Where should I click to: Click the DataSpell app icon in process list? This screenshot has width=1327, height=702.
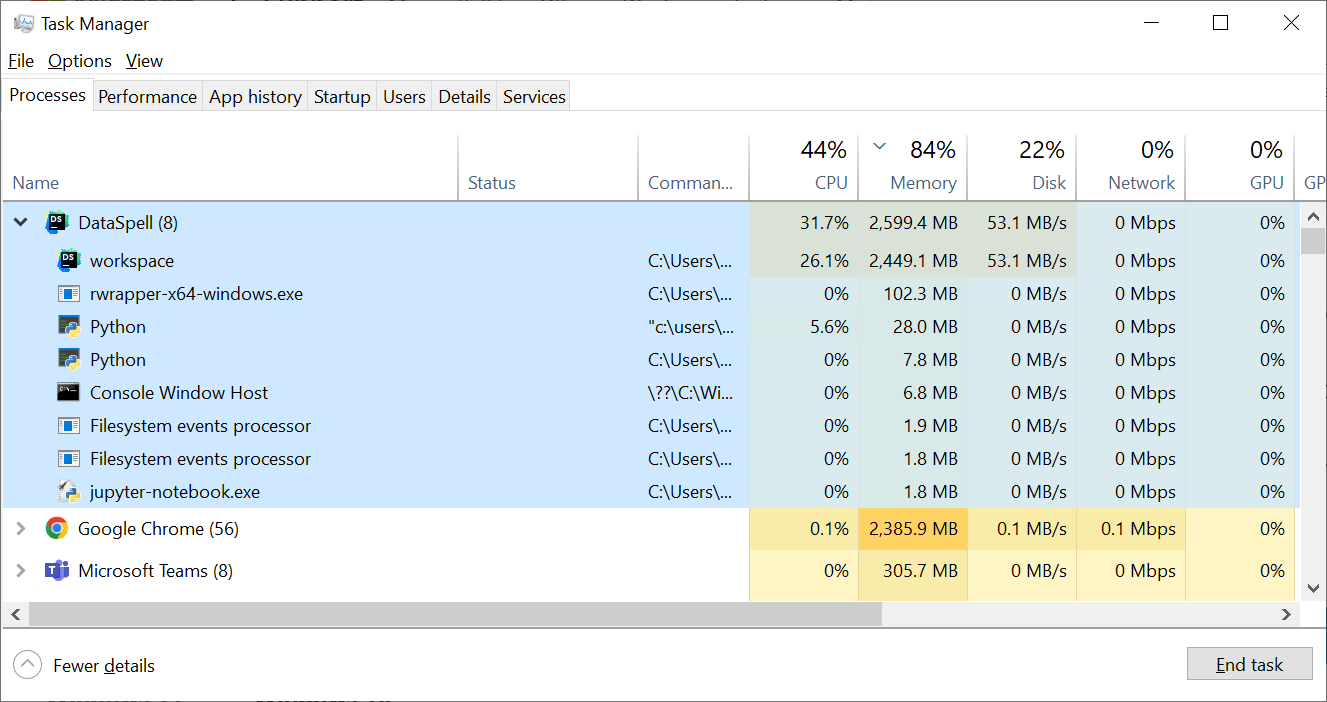[57, 223]
